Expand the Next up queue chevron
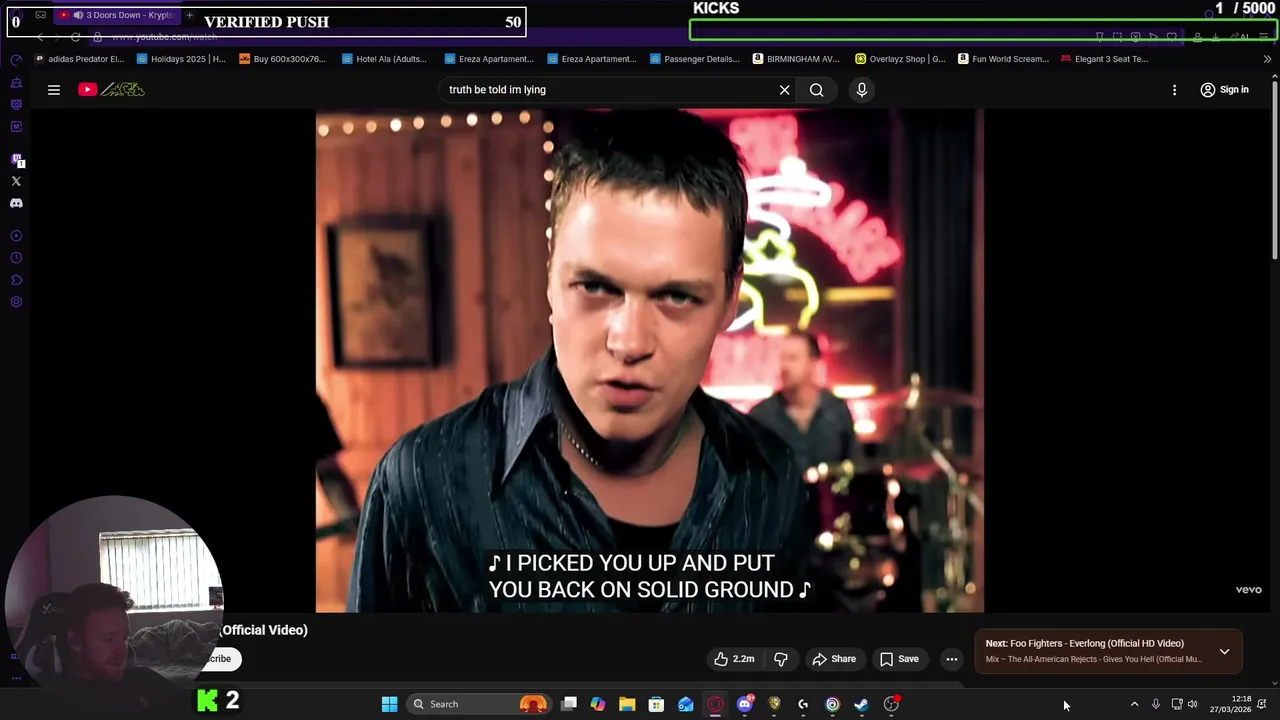Image resolution: width=1280 pixels, height=720 pixels. tap(1224, 651)
